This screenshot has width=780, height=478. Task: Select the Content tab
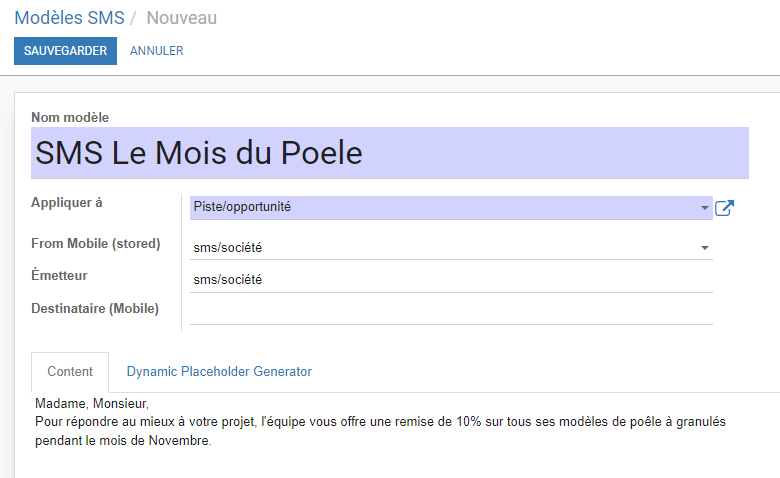[x=70, y=372]
